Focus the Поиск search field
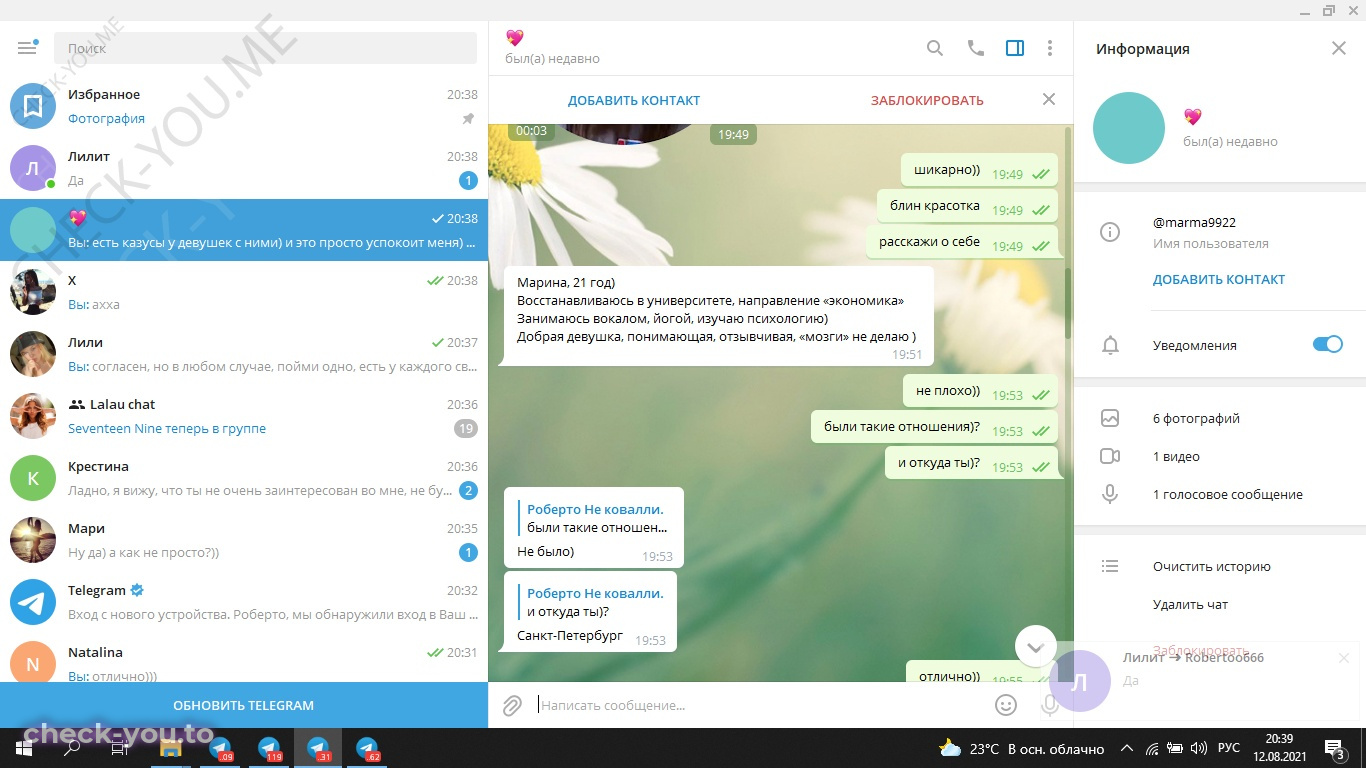Image resolution: width=1366 pixels, height=768 pixels. pos(265,48)
